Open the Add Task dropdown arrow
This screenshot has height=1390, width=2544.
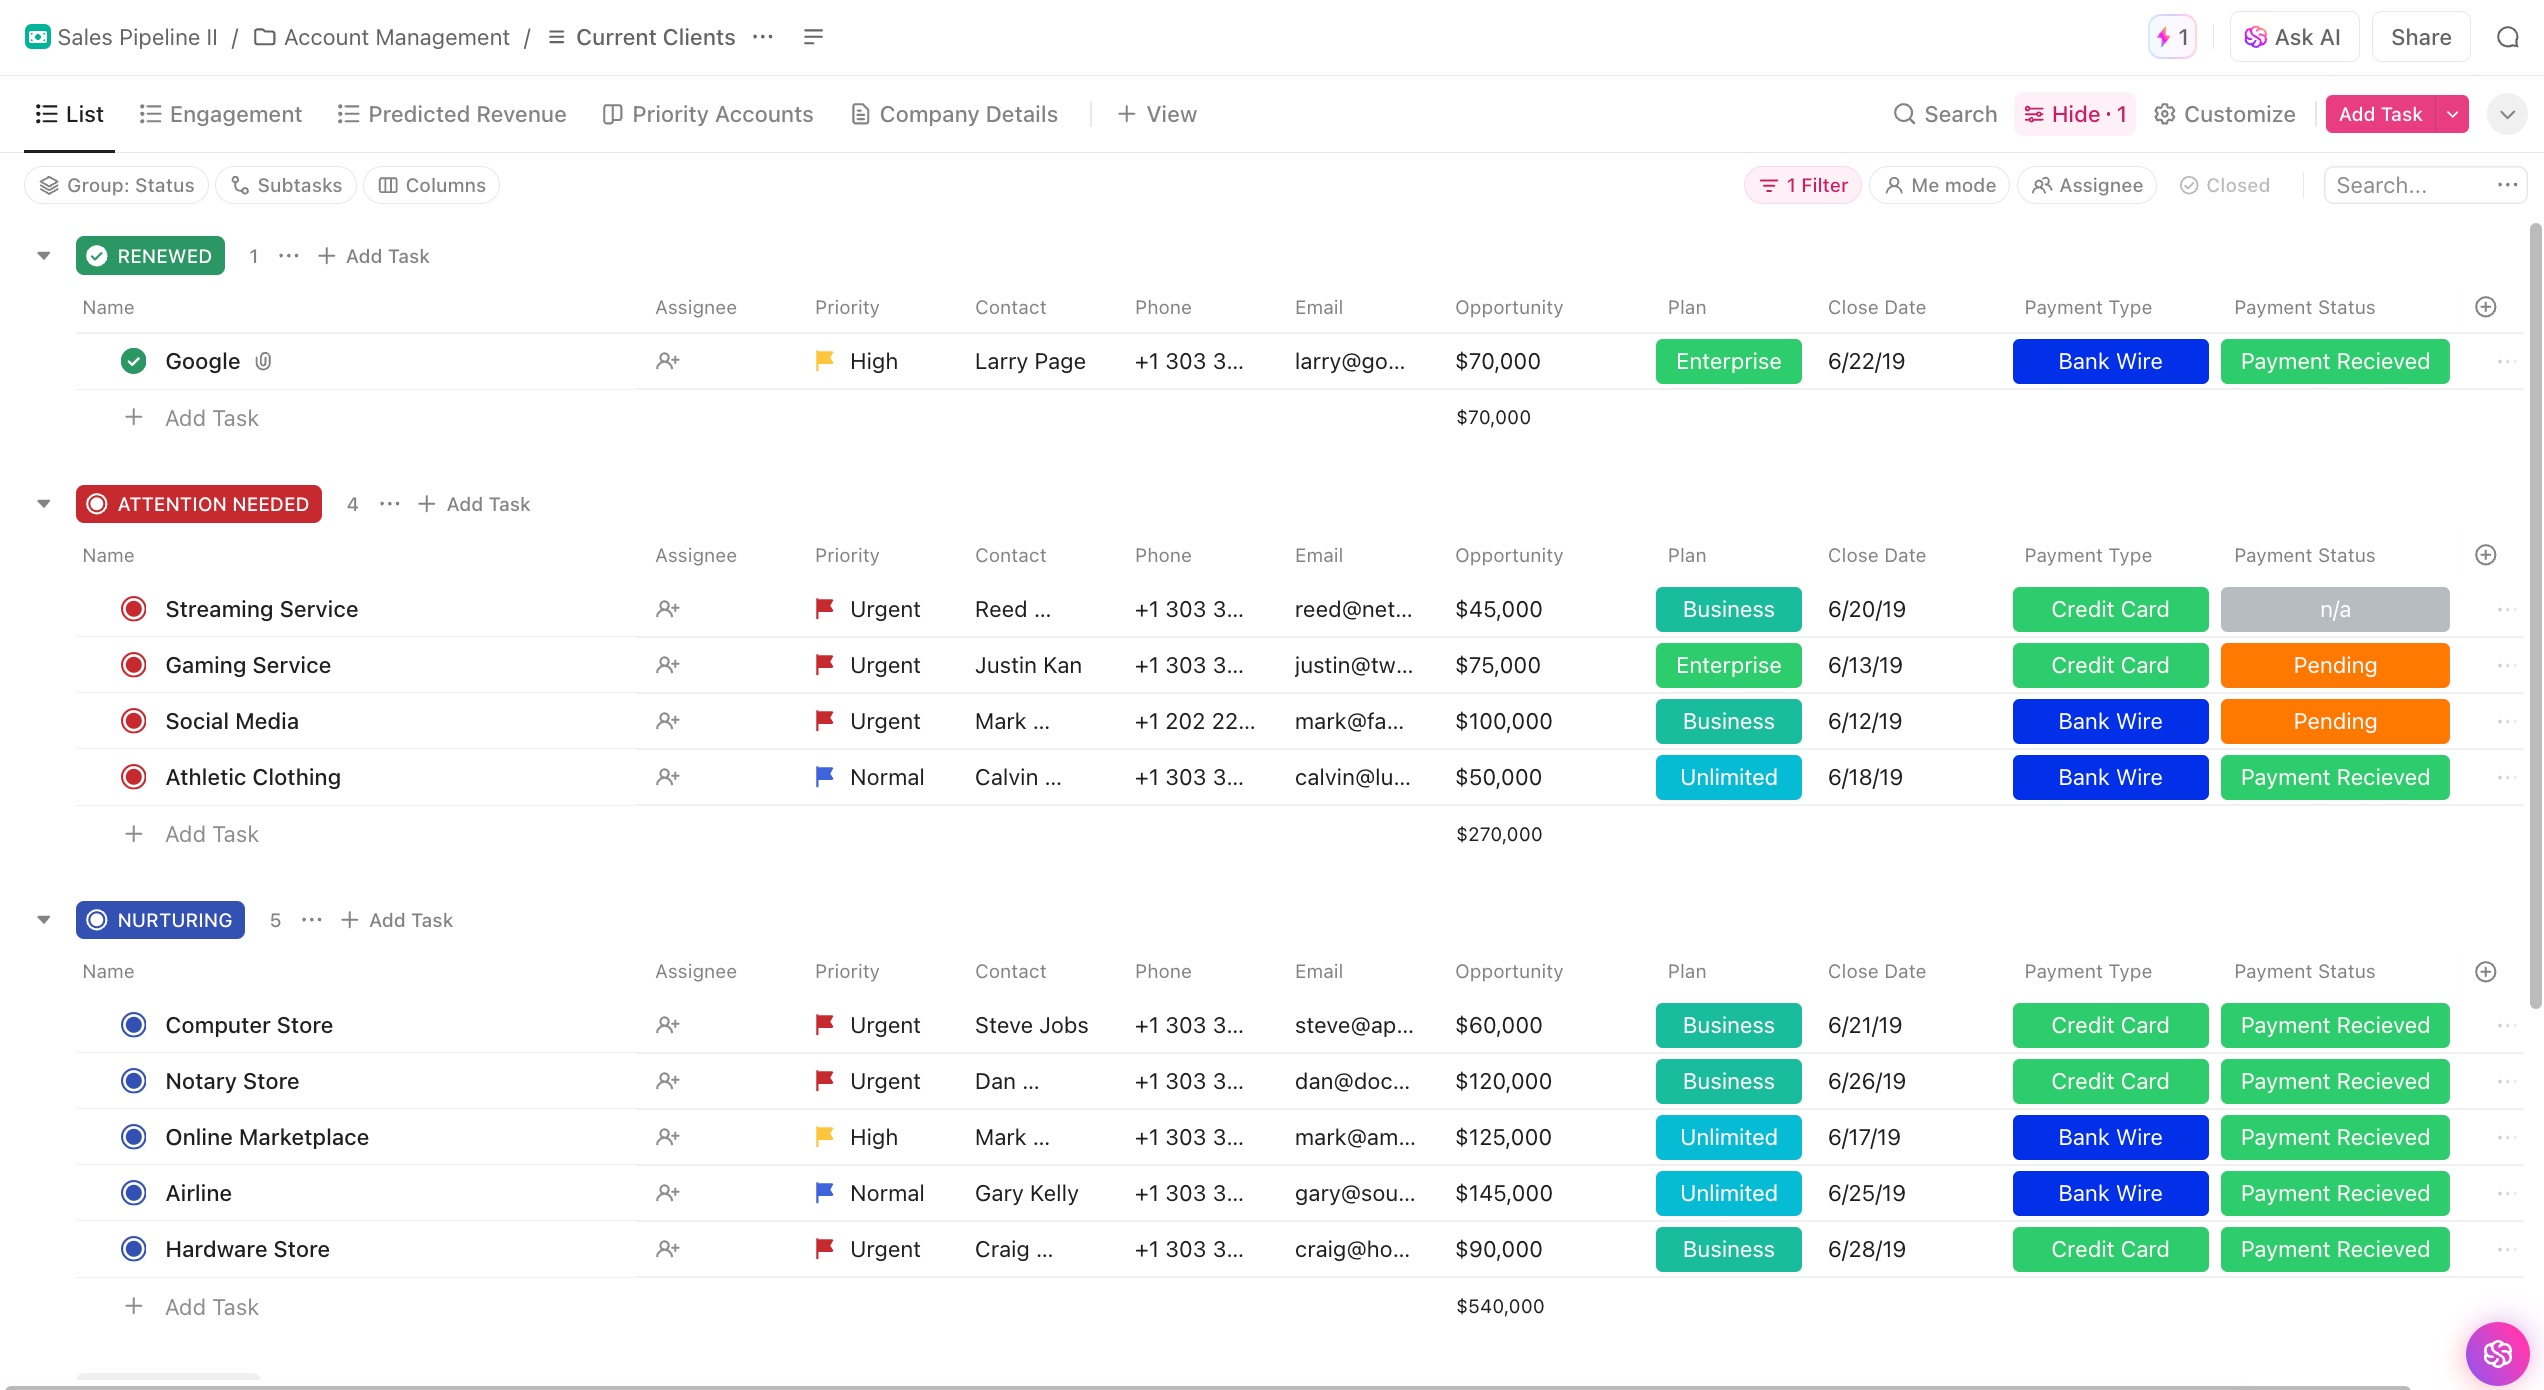(x=2451, y=114)
